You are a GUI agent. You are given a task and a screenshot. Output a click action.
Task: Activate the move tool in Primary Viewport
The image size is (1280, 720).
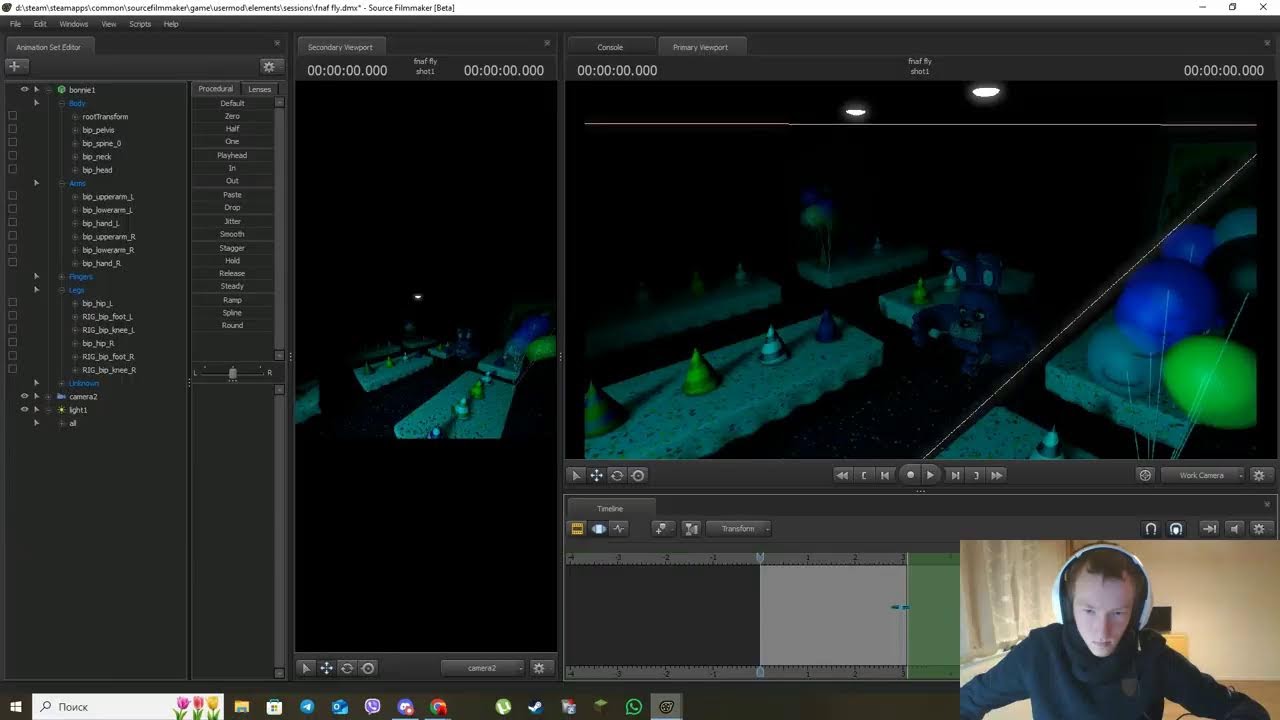(596, 475)
